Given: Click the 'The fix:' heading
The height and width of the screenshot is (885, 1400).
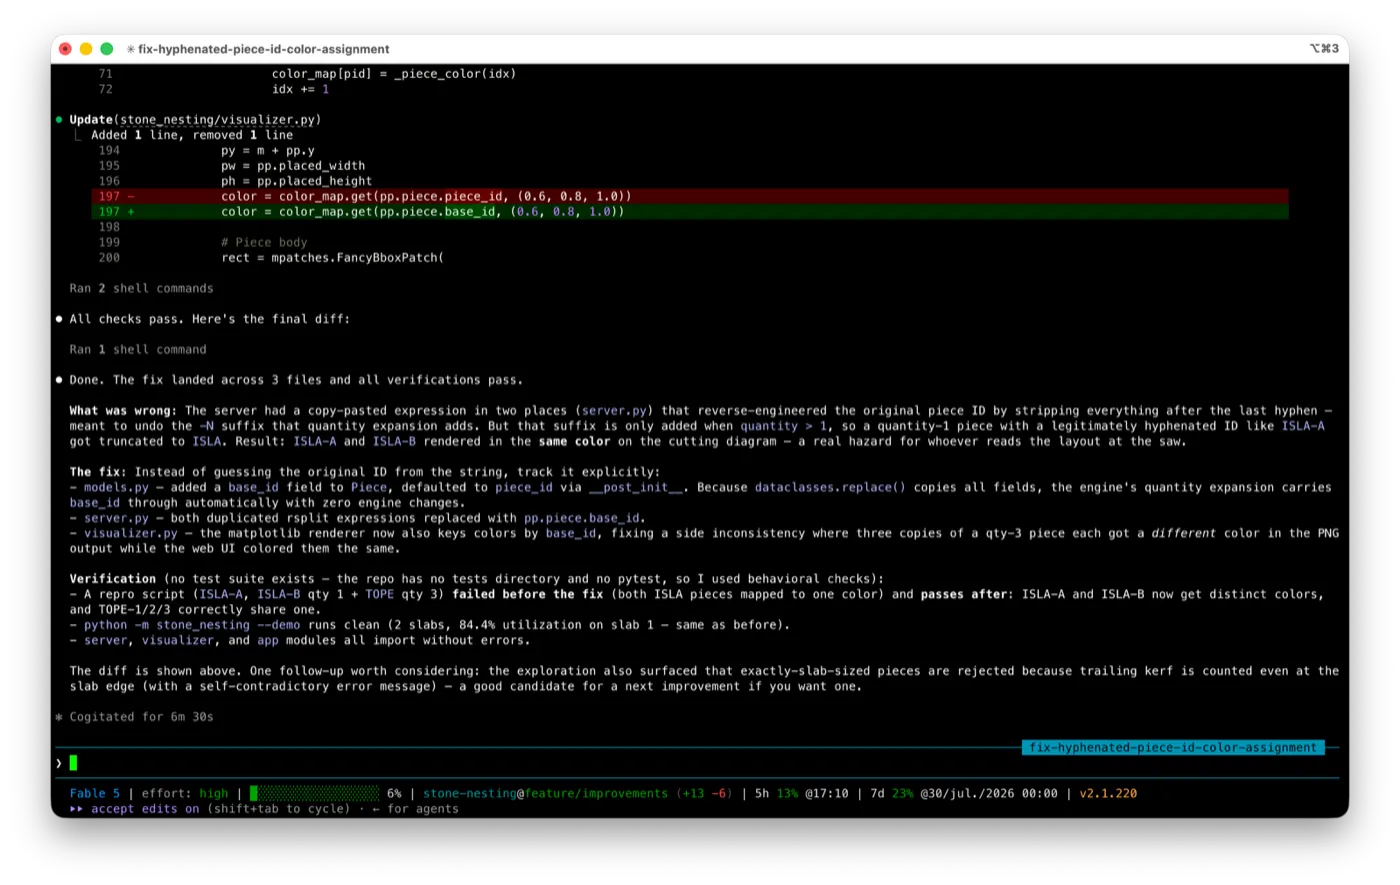Looking at the screenshot, I should [98, 472].
